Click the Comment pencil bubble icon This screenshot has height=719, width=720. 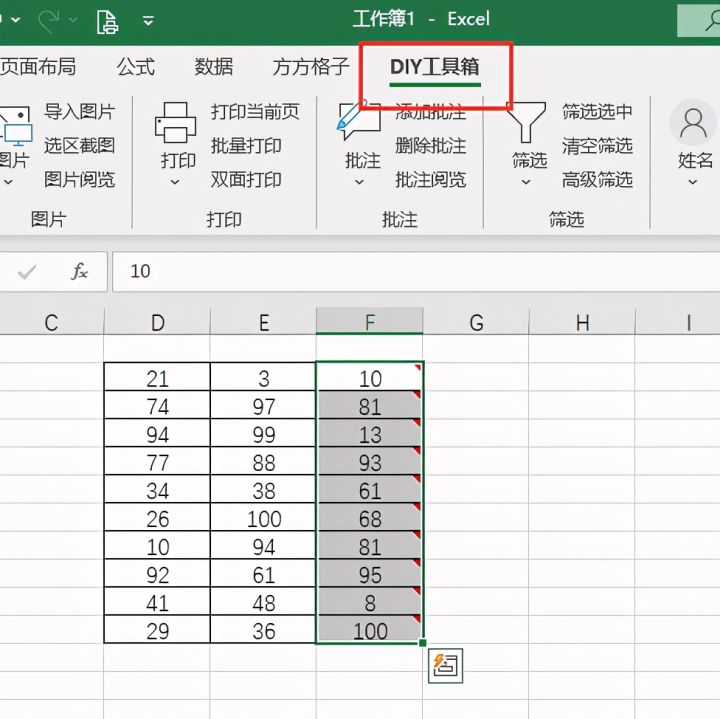point(359,121)
